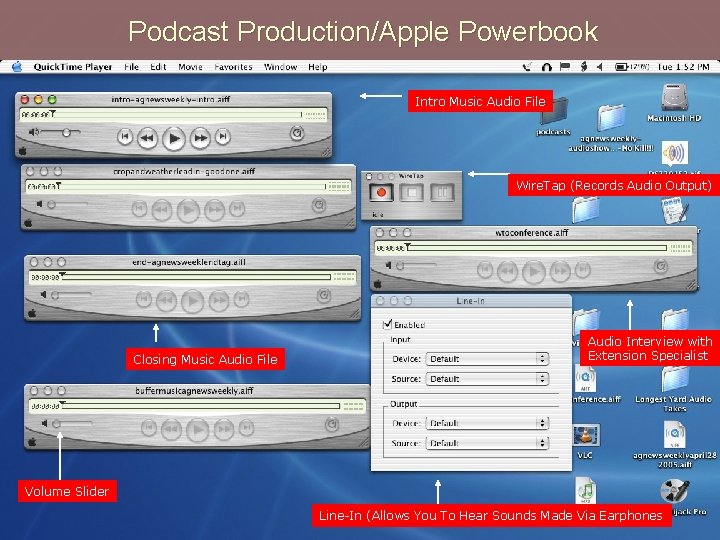Adjust volume slider in buffermusicagnewsweekly.aiff player

click(72, 424)
